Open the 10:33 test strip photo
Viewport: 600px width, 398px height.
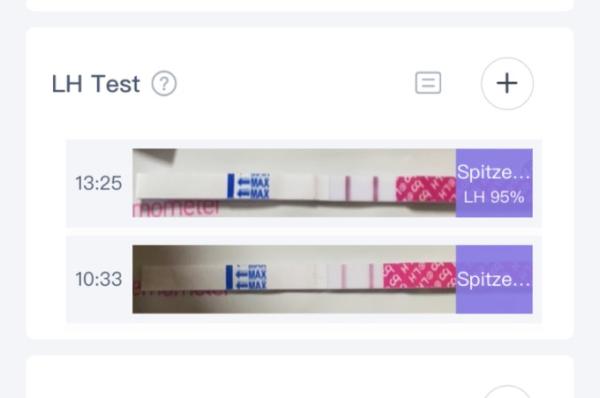click(x=294, y=279)
